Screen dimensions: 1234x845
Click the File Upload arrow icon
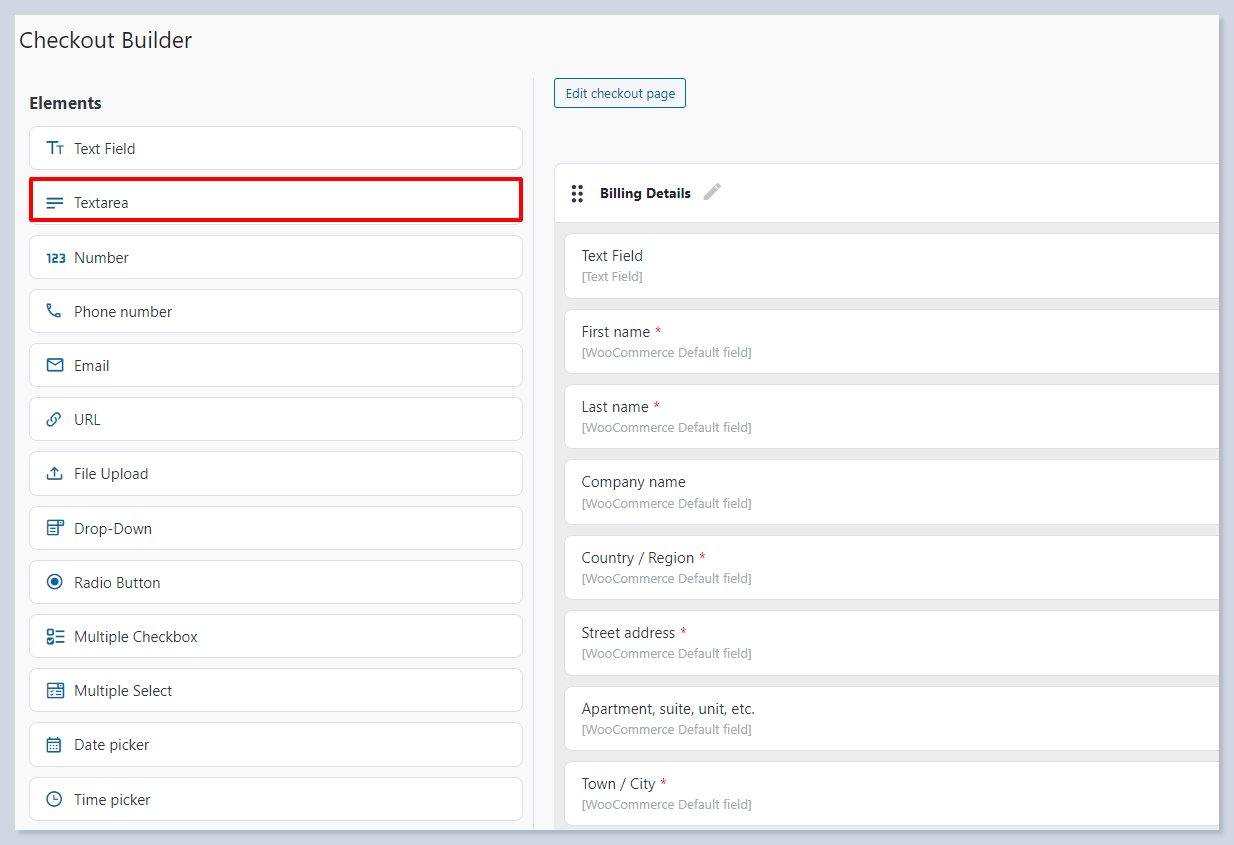point(55,474)
